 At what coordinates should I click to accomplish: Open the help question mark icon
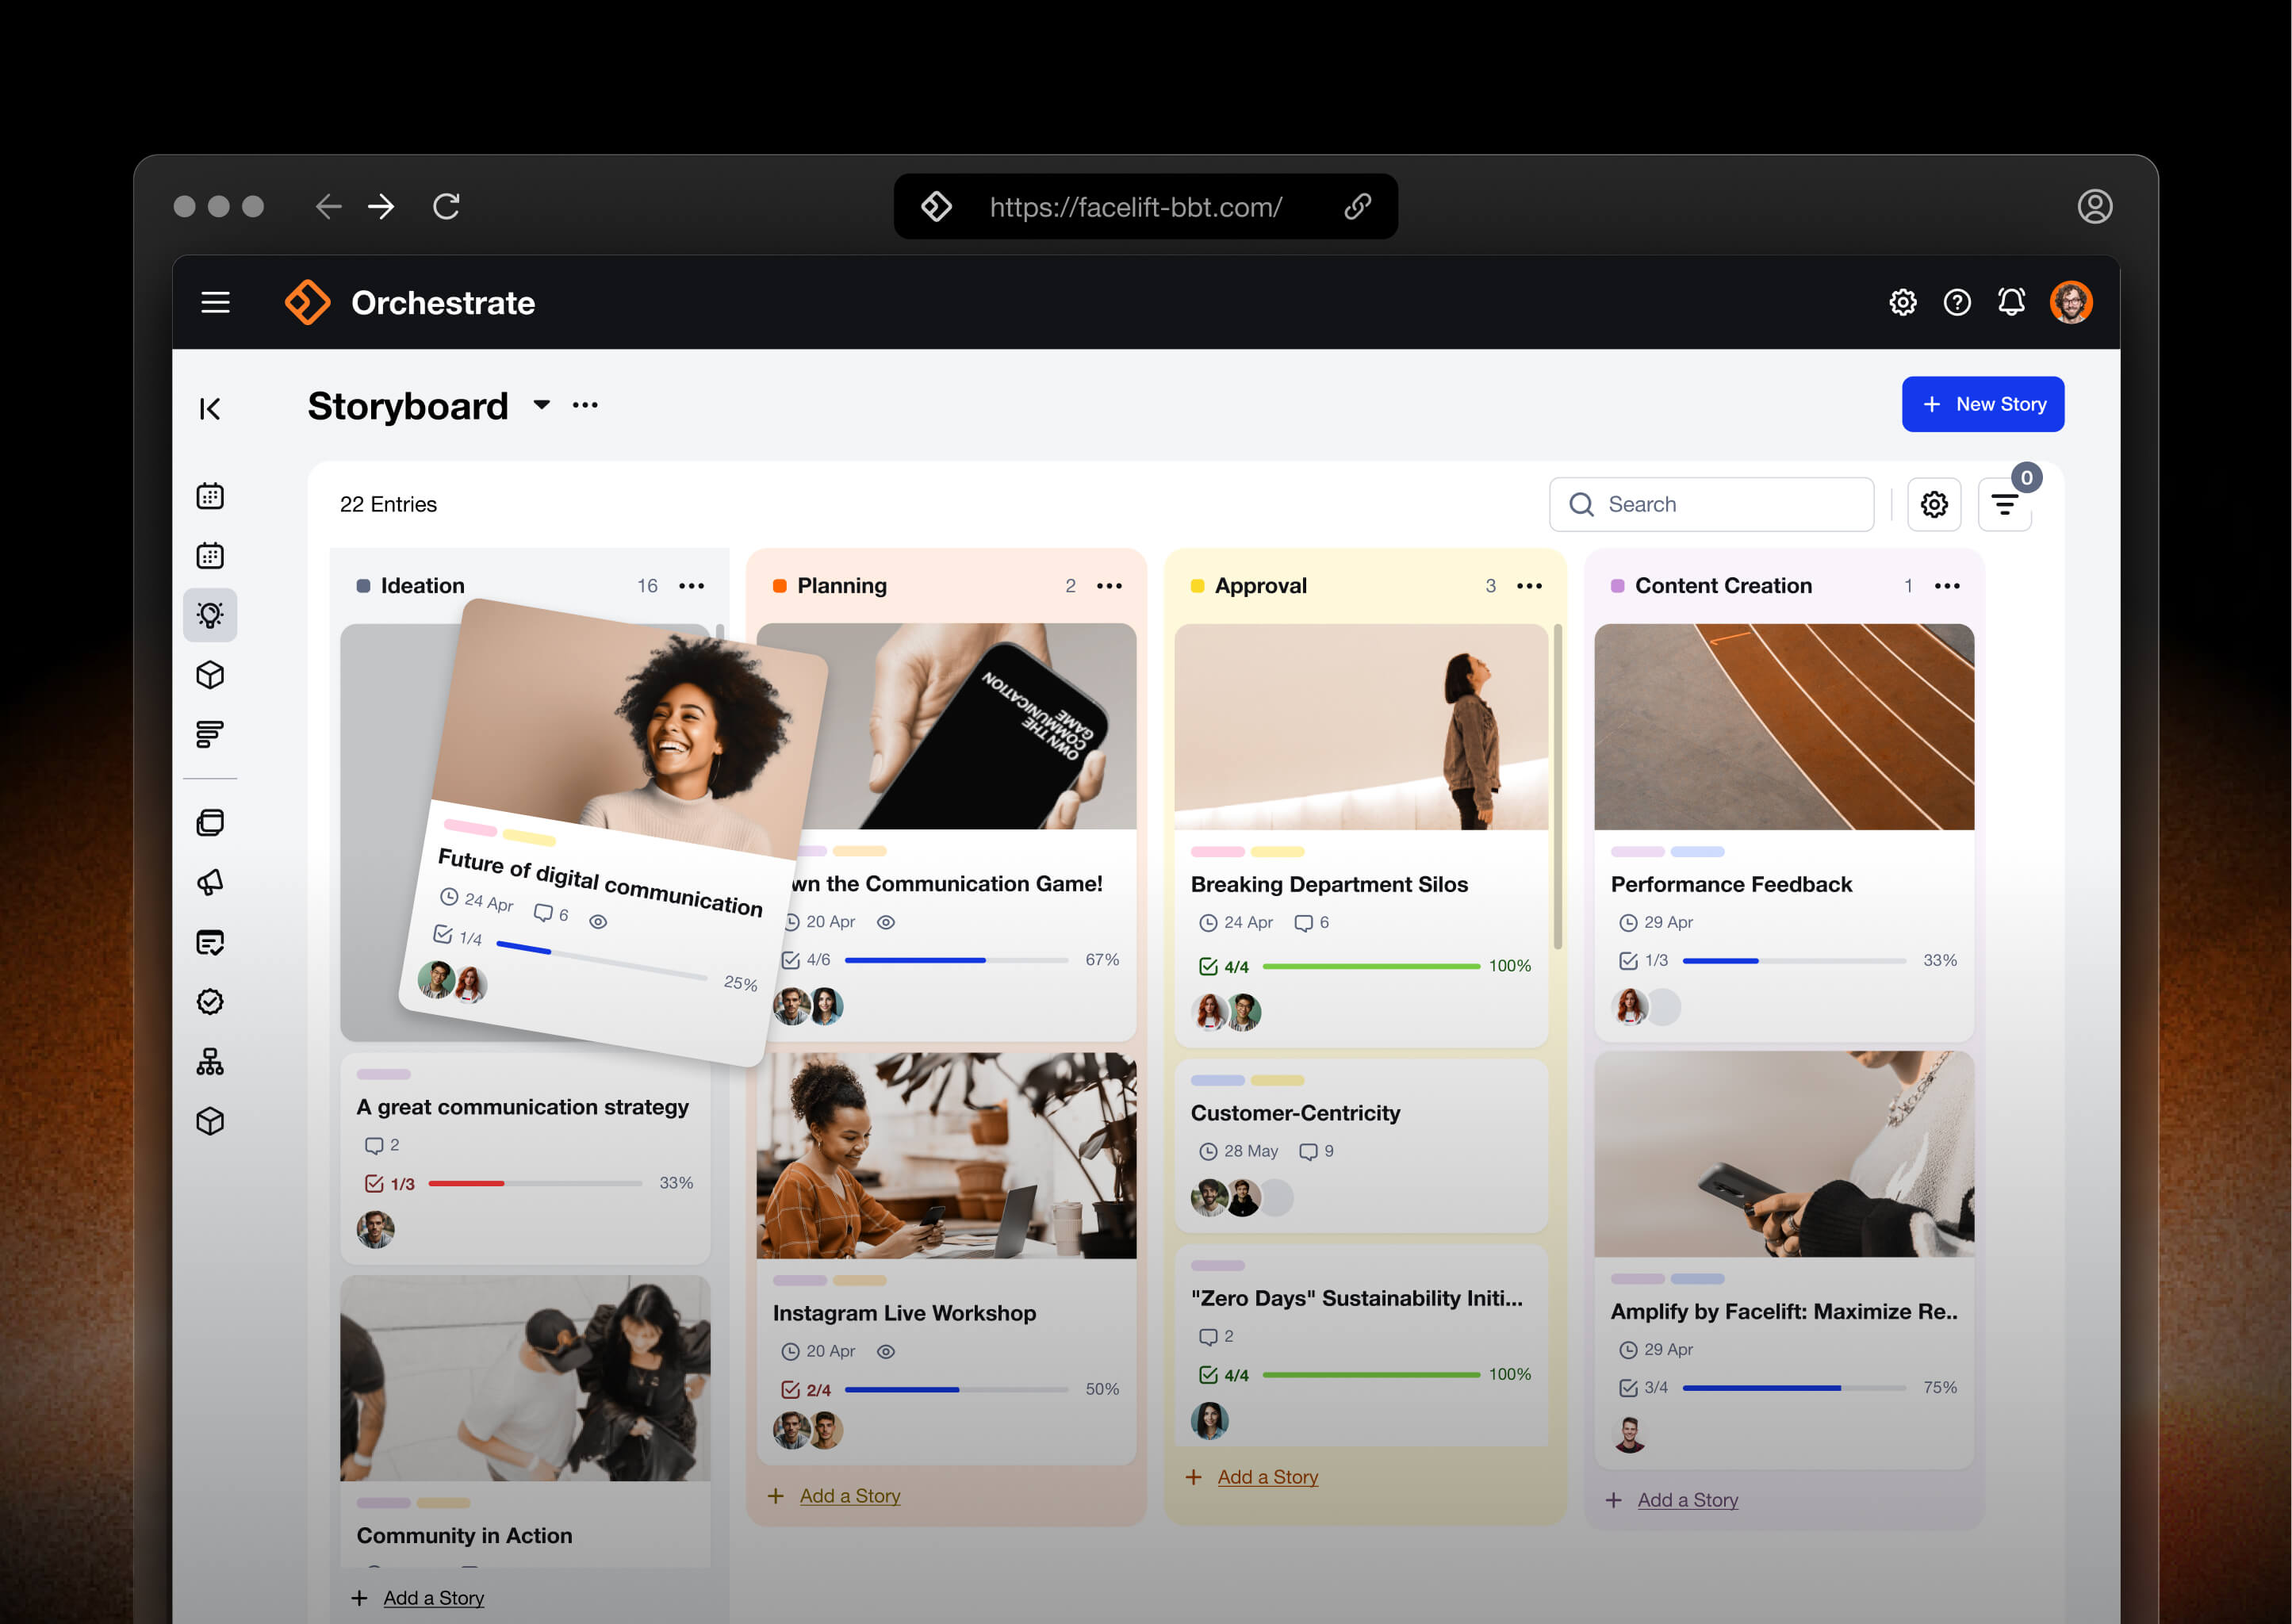click(x=1957, y=302)
